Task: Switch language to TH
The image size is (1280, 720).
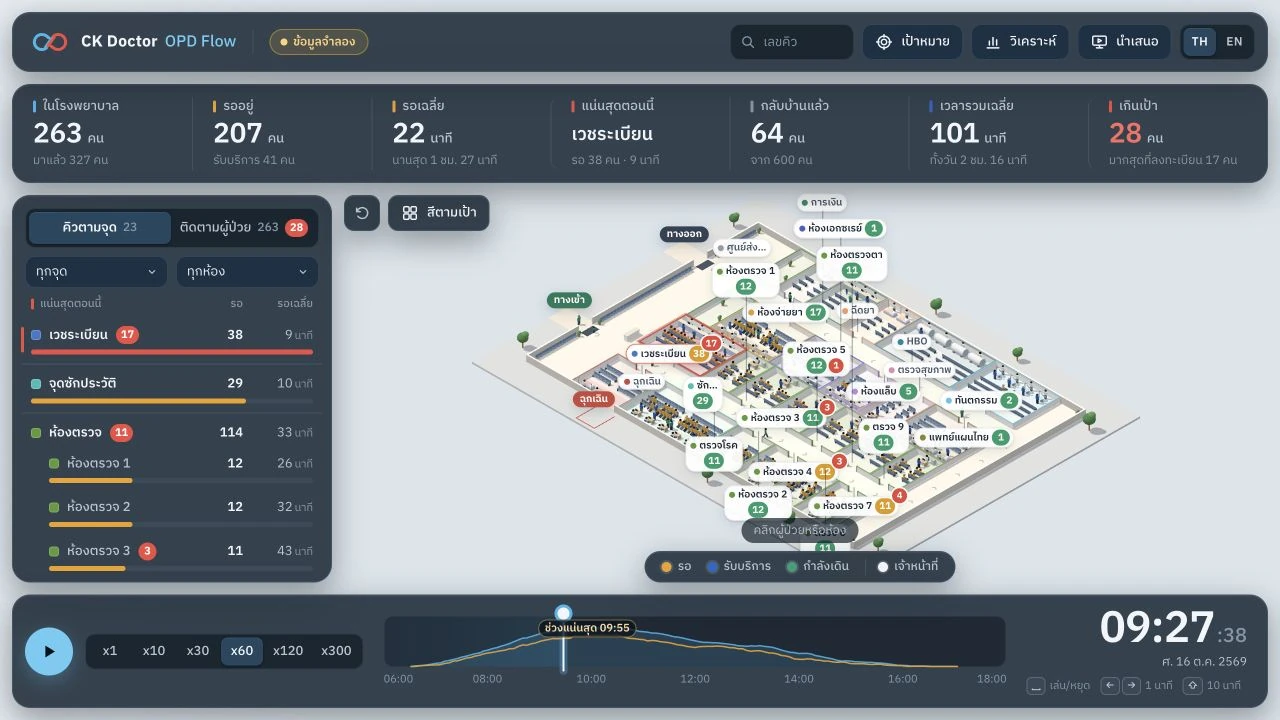Action: click(1199, 42)
